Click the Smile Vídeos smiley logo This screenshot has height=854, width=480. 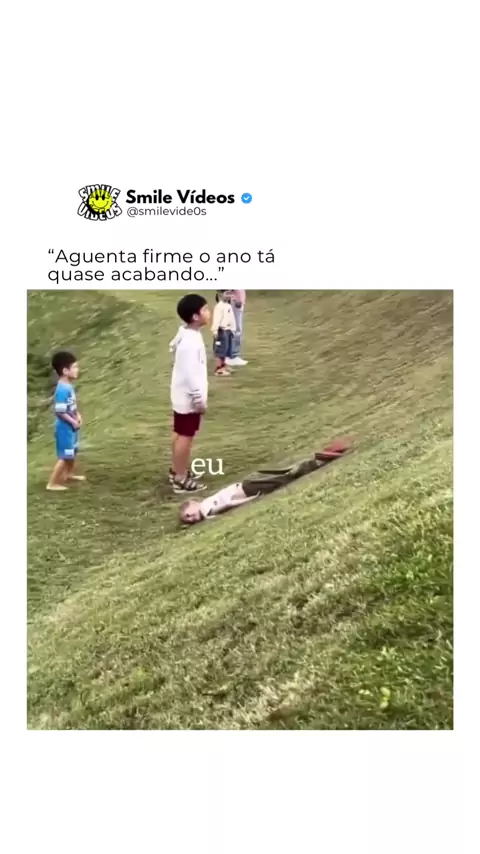[99, 202]
